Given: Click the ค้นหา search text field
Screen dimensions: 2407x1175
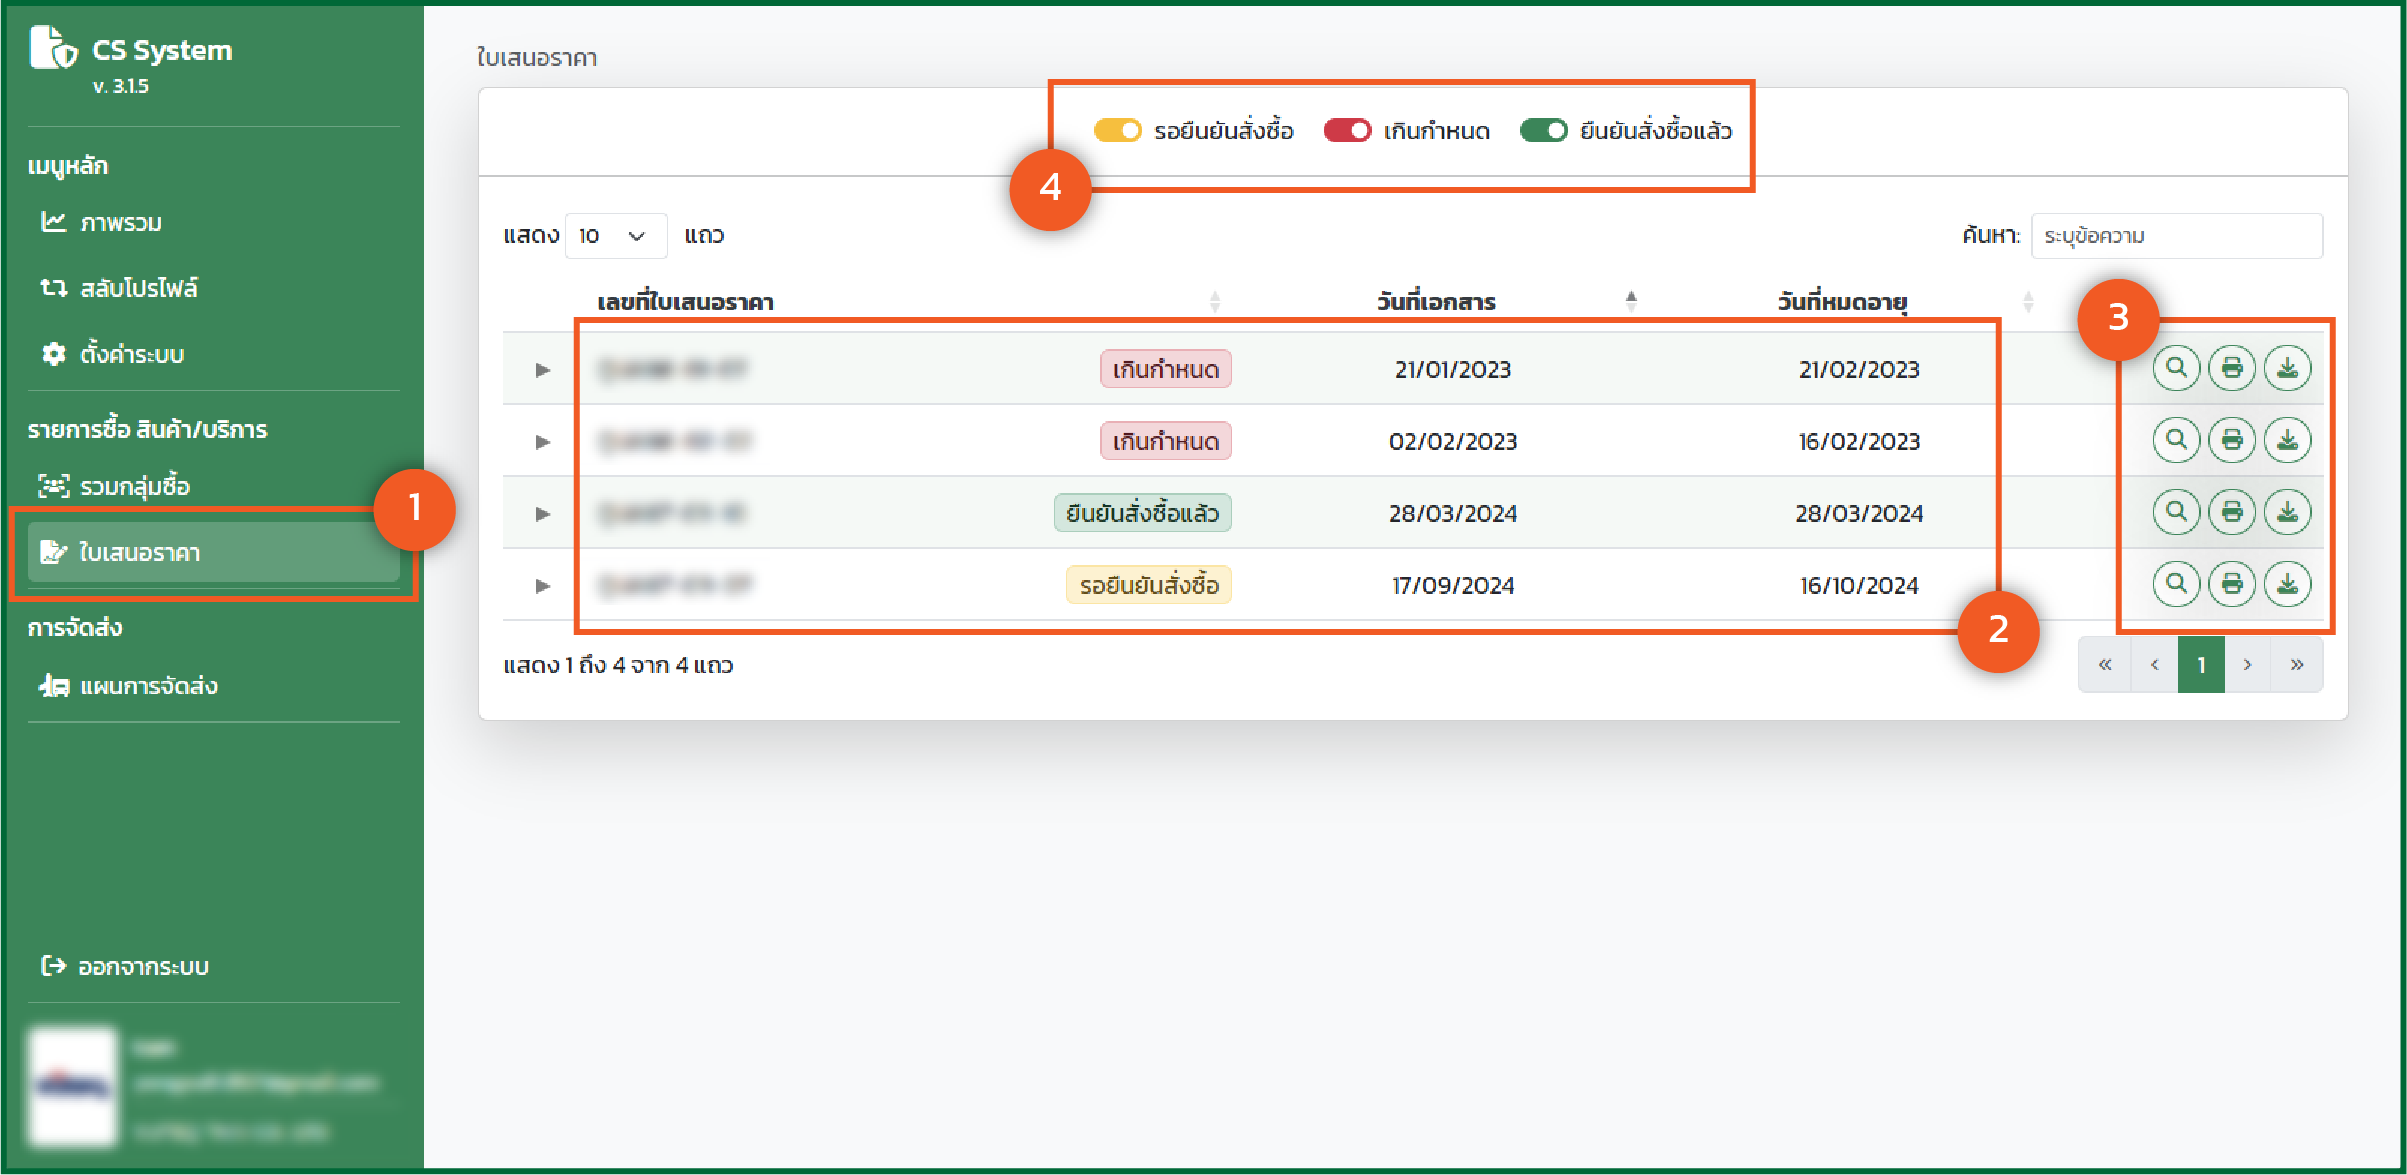Looking at the screenshot, I should (x=2176, y=236).
